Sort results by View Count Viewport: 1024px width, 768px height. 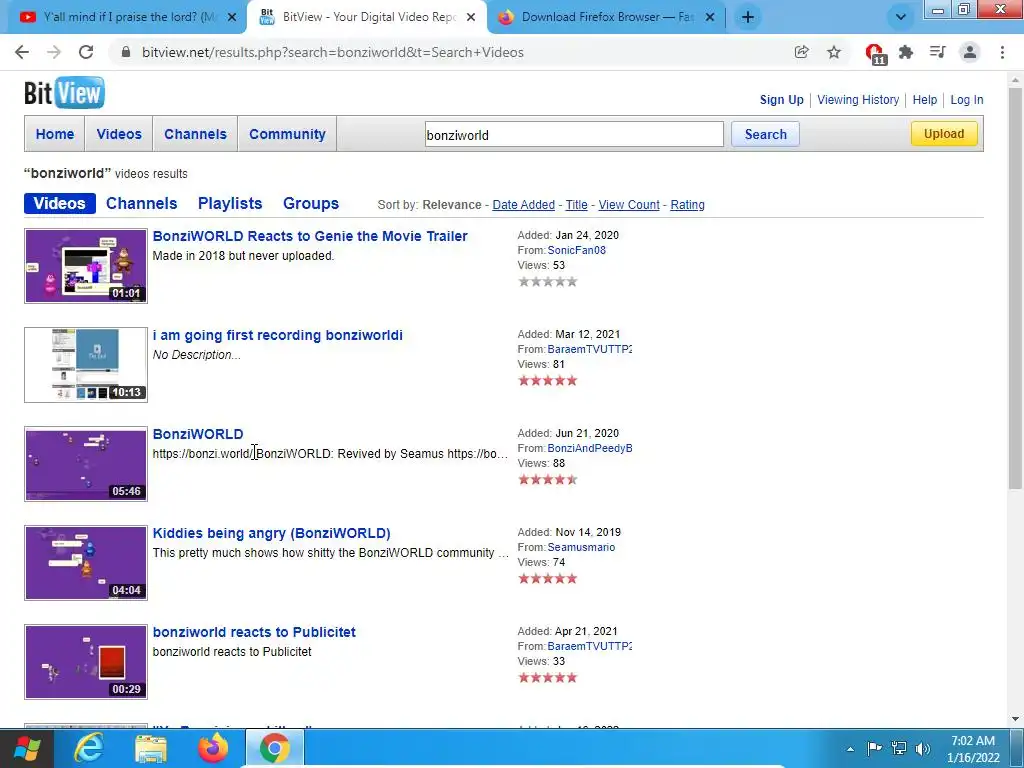(629, 204)
